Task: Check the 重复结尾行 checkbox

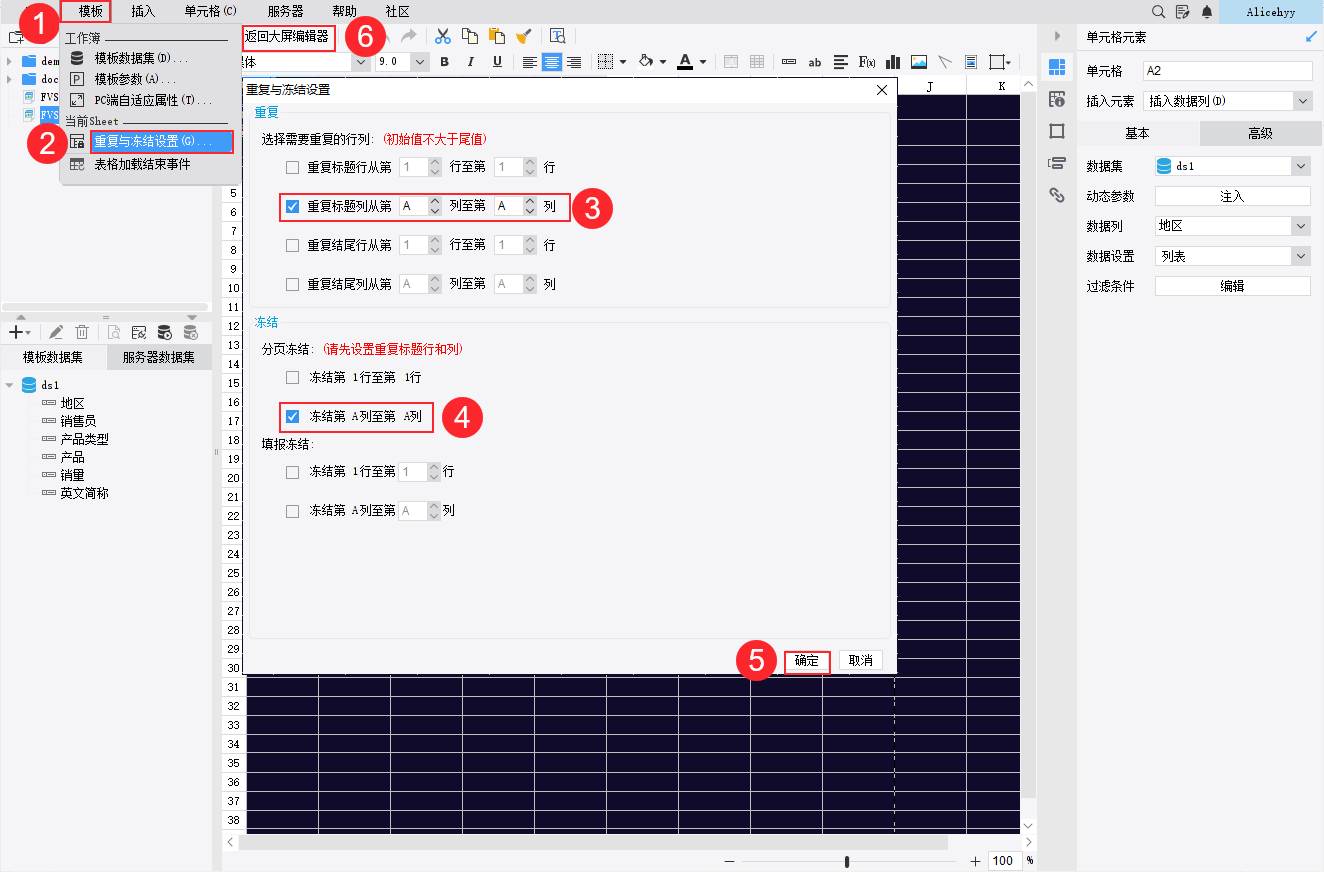Action: point(293,245)
